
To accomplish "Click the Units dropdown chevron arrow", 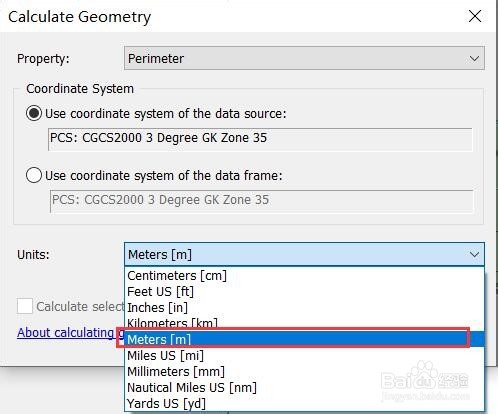I will coord(474,255).
